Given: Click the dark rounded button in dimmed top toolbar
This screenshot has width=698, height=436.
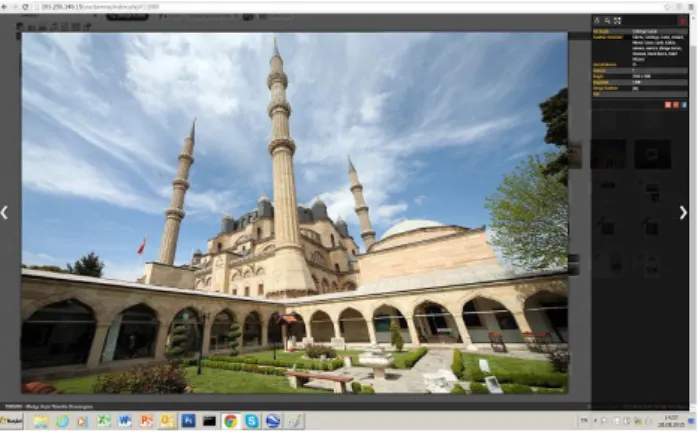Looking at the screenshot, I should point(127,17).
